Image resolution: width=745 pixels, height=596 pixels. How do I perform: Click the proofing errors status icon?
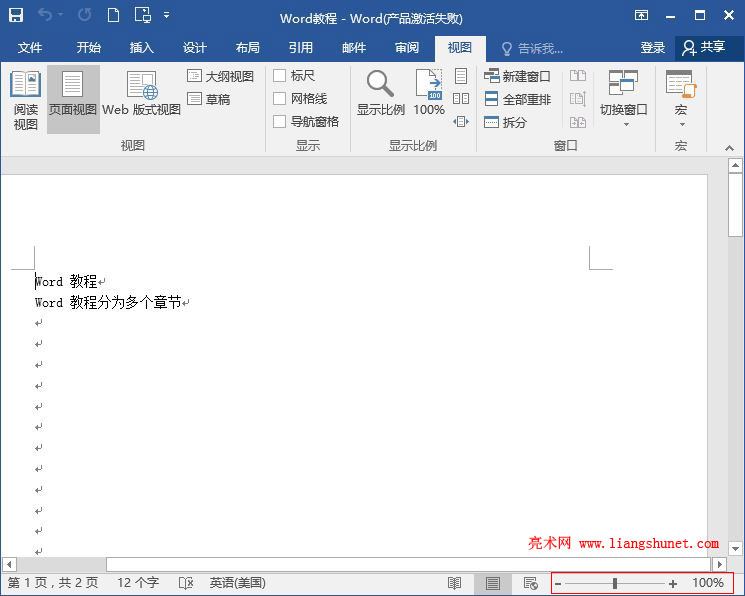tap(186, 583)
